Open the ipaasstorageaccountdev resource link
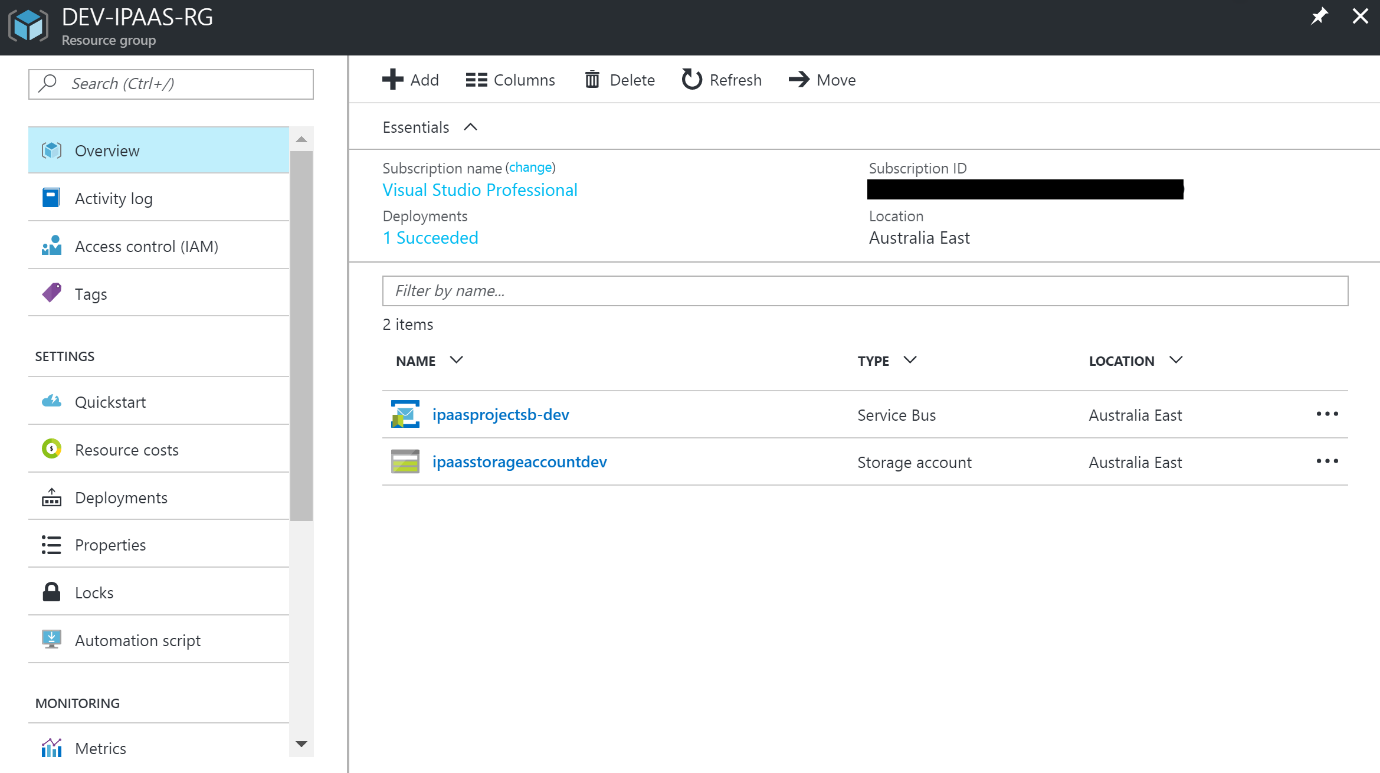Image resolution: width=1380 pixels, height=773 pixels. (x=520, y=462)
